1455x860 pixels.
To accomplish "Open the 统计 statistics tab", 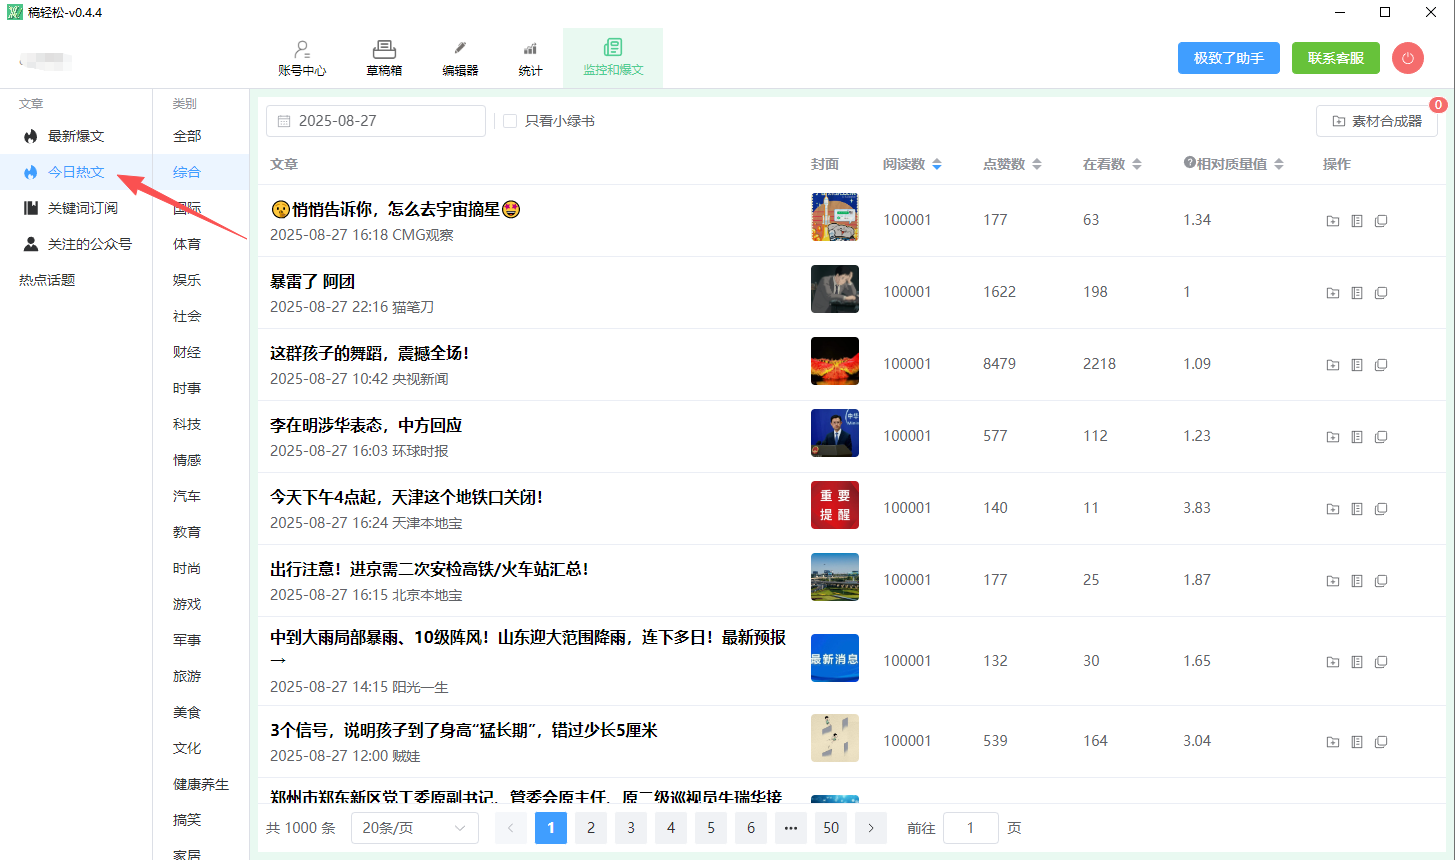I will pos(530,58).
